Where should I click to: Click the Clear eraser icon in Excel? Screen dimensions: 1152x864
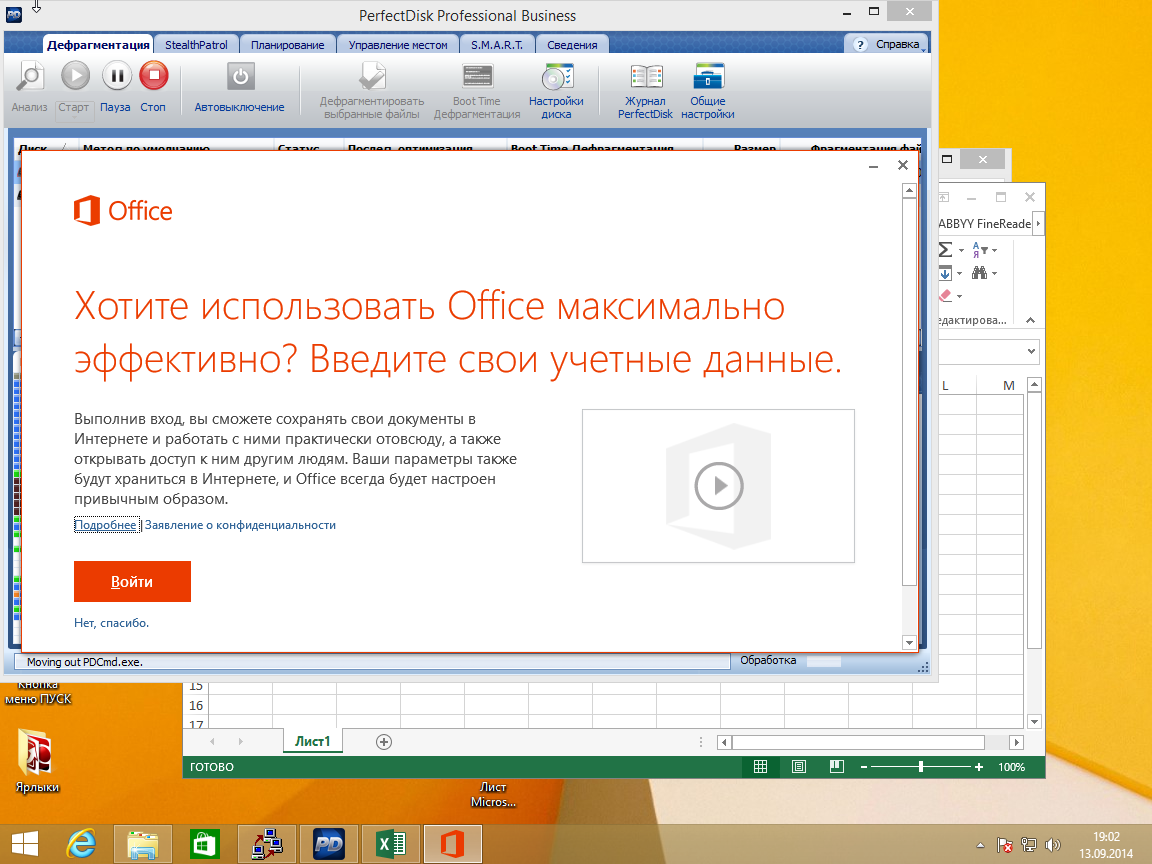[x=946, y=295]
